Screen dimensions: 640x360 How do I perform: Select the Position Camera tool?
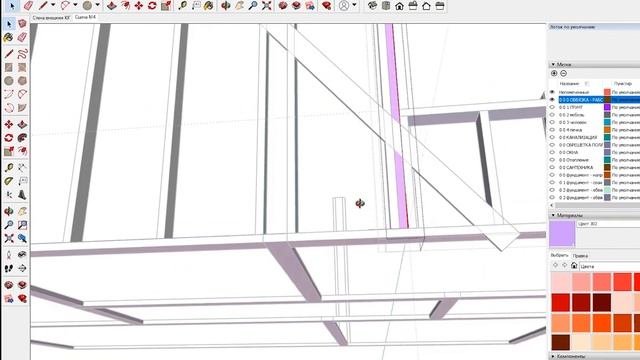click(9, 255)
